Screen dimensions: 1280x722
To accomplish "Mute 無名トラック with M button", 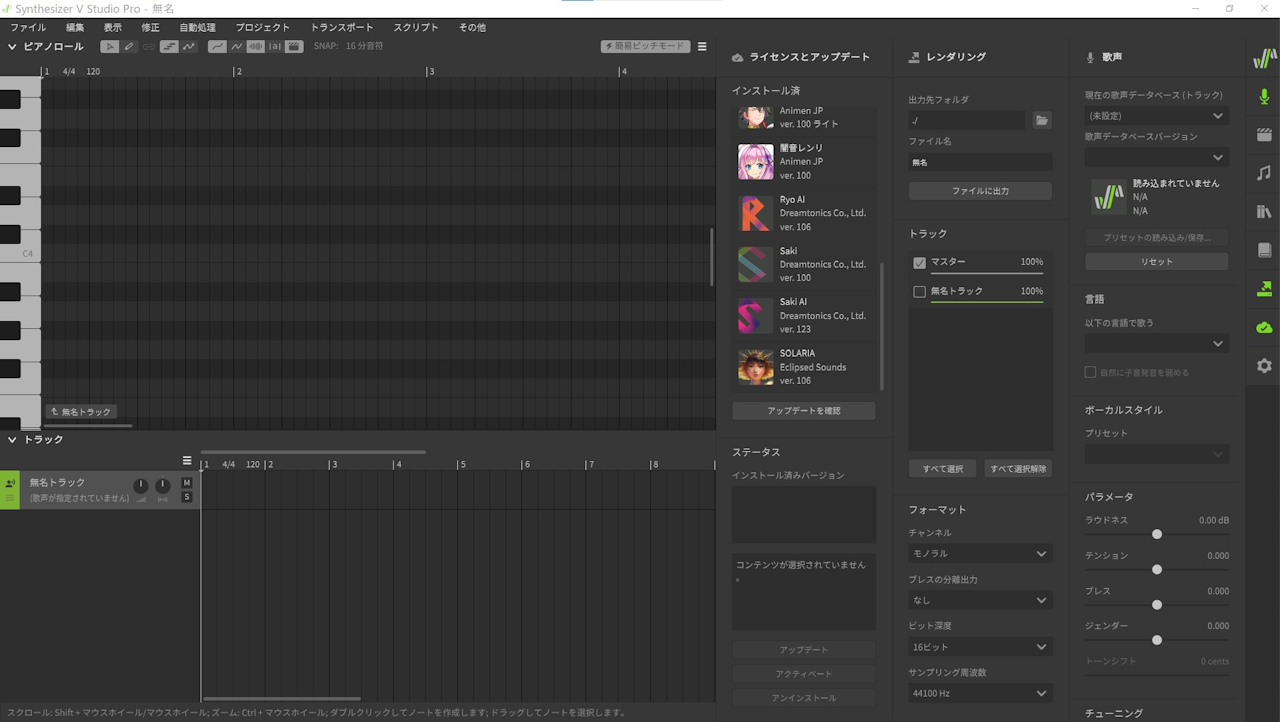I will 186,483.
